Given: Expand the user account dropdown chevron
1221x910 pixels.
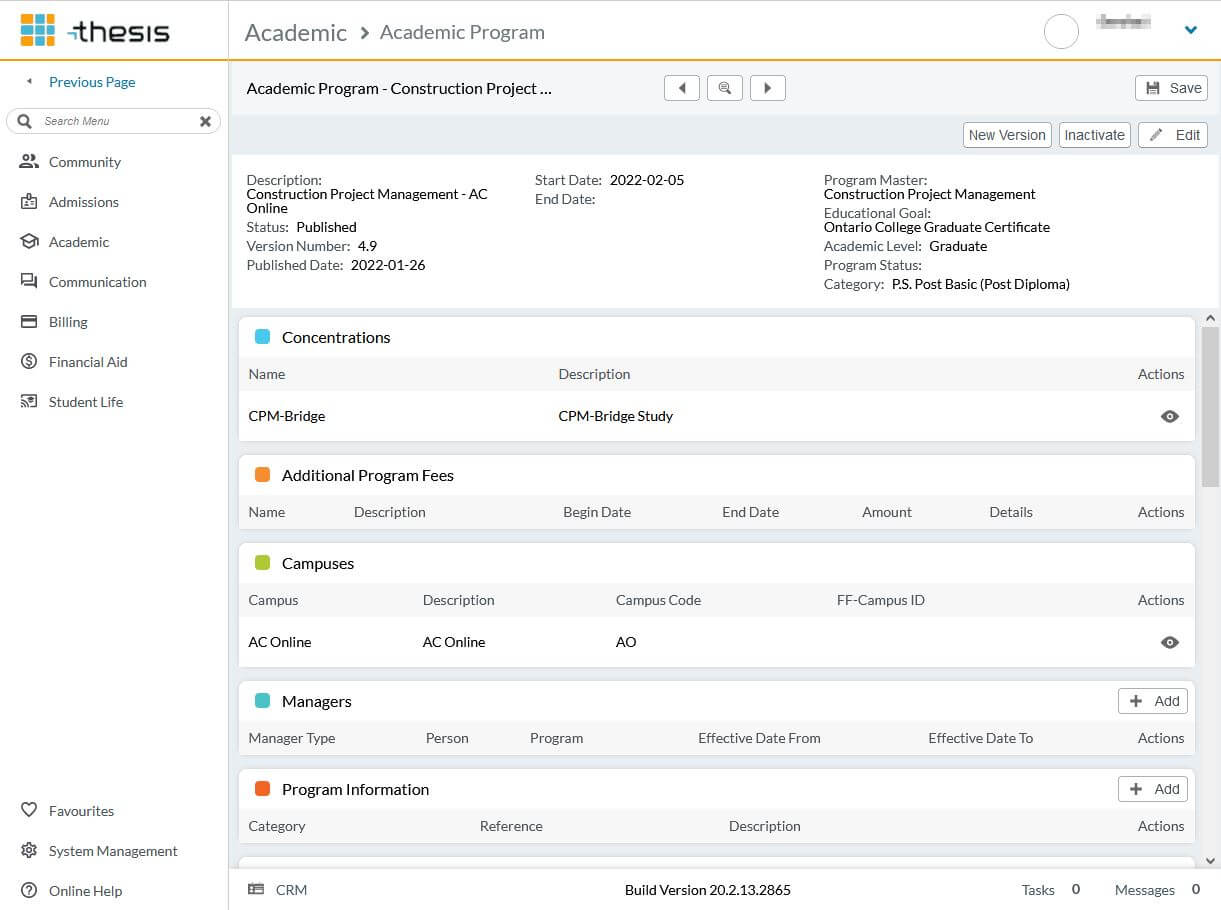Looking at the screenshot, I should 1190,30.
